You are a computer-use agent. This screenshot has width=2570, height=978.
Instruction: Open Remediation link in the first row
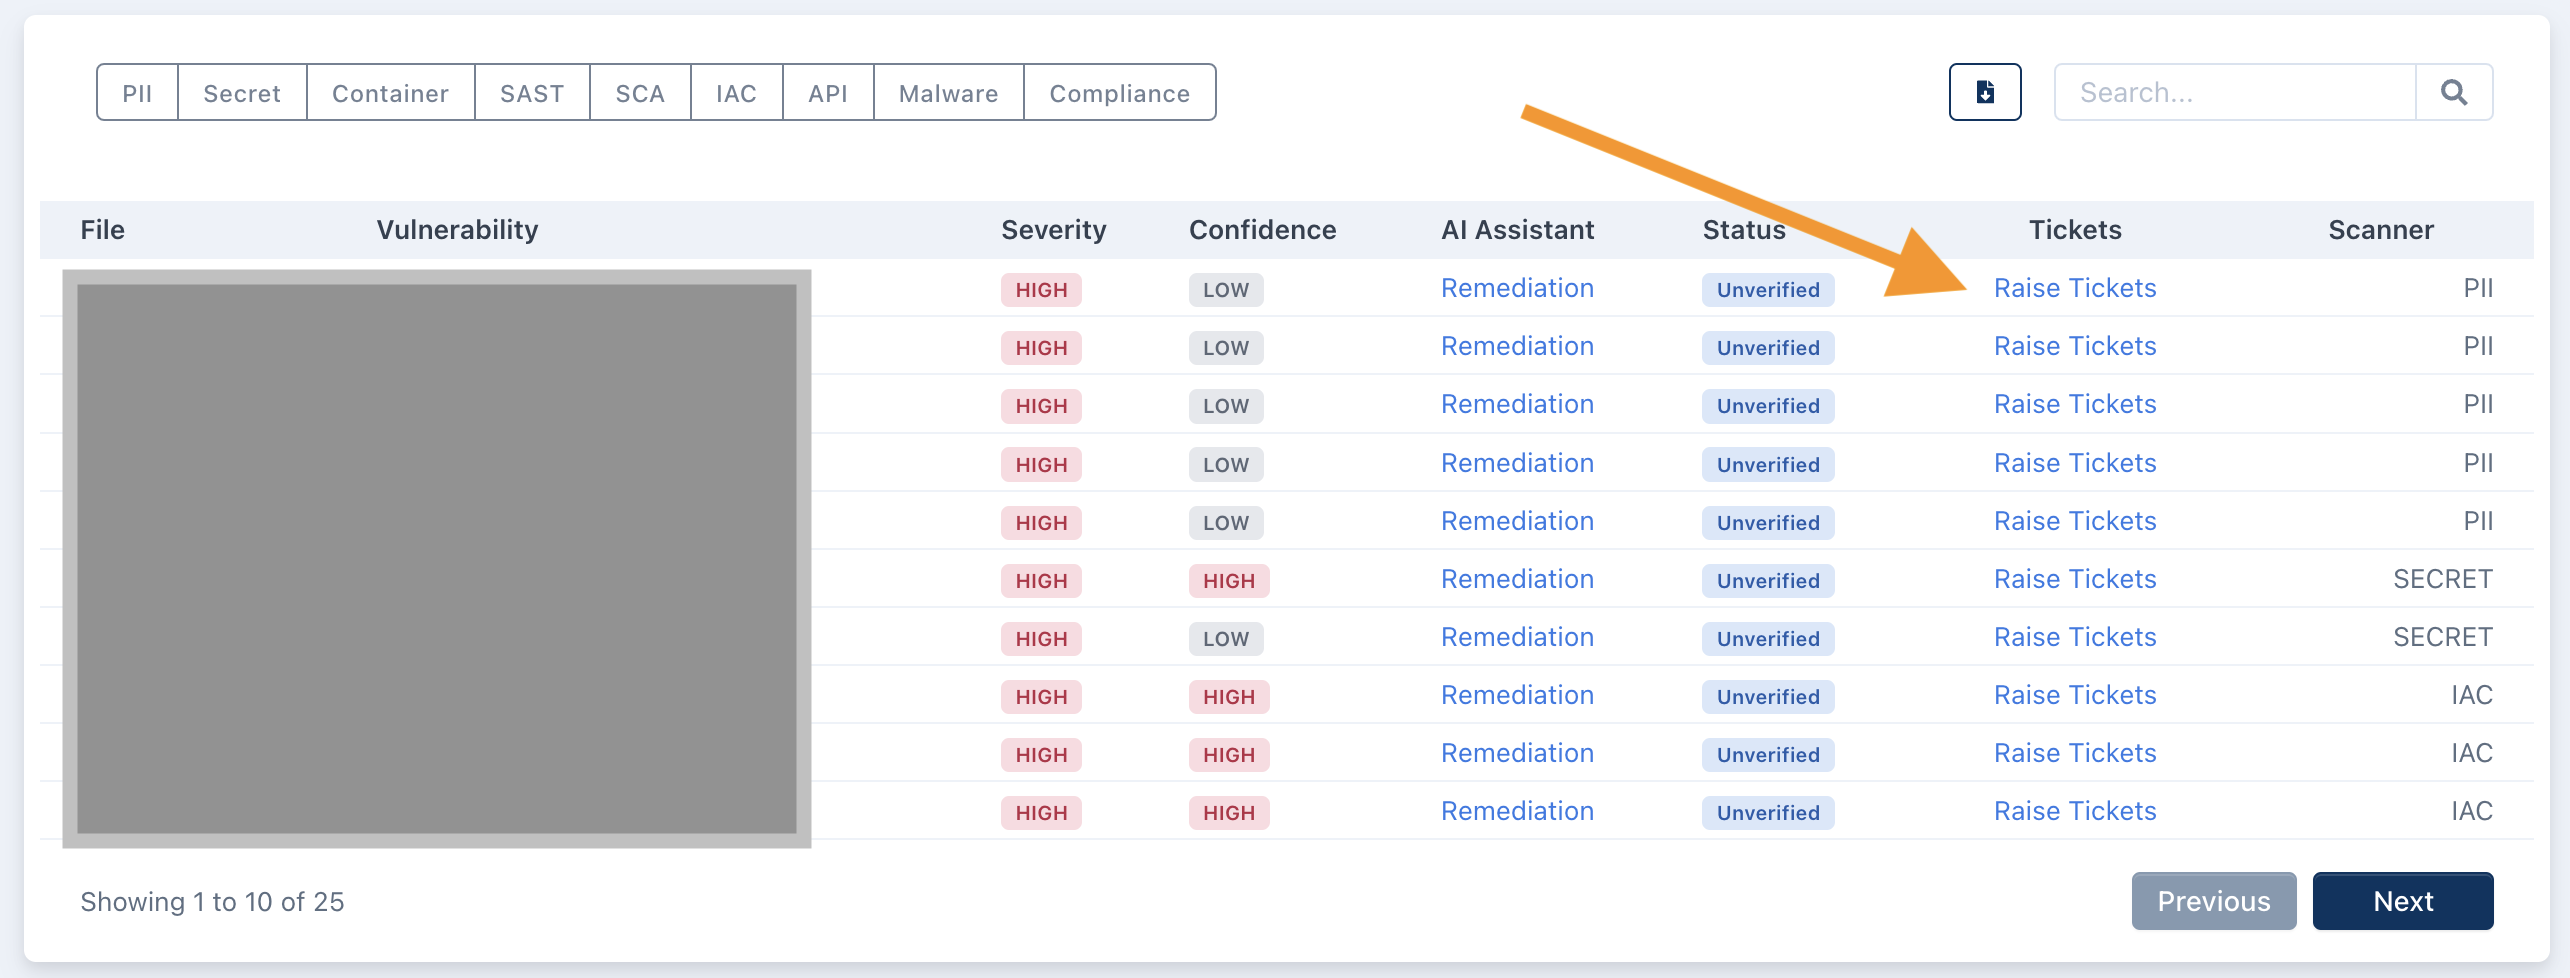1517,288
